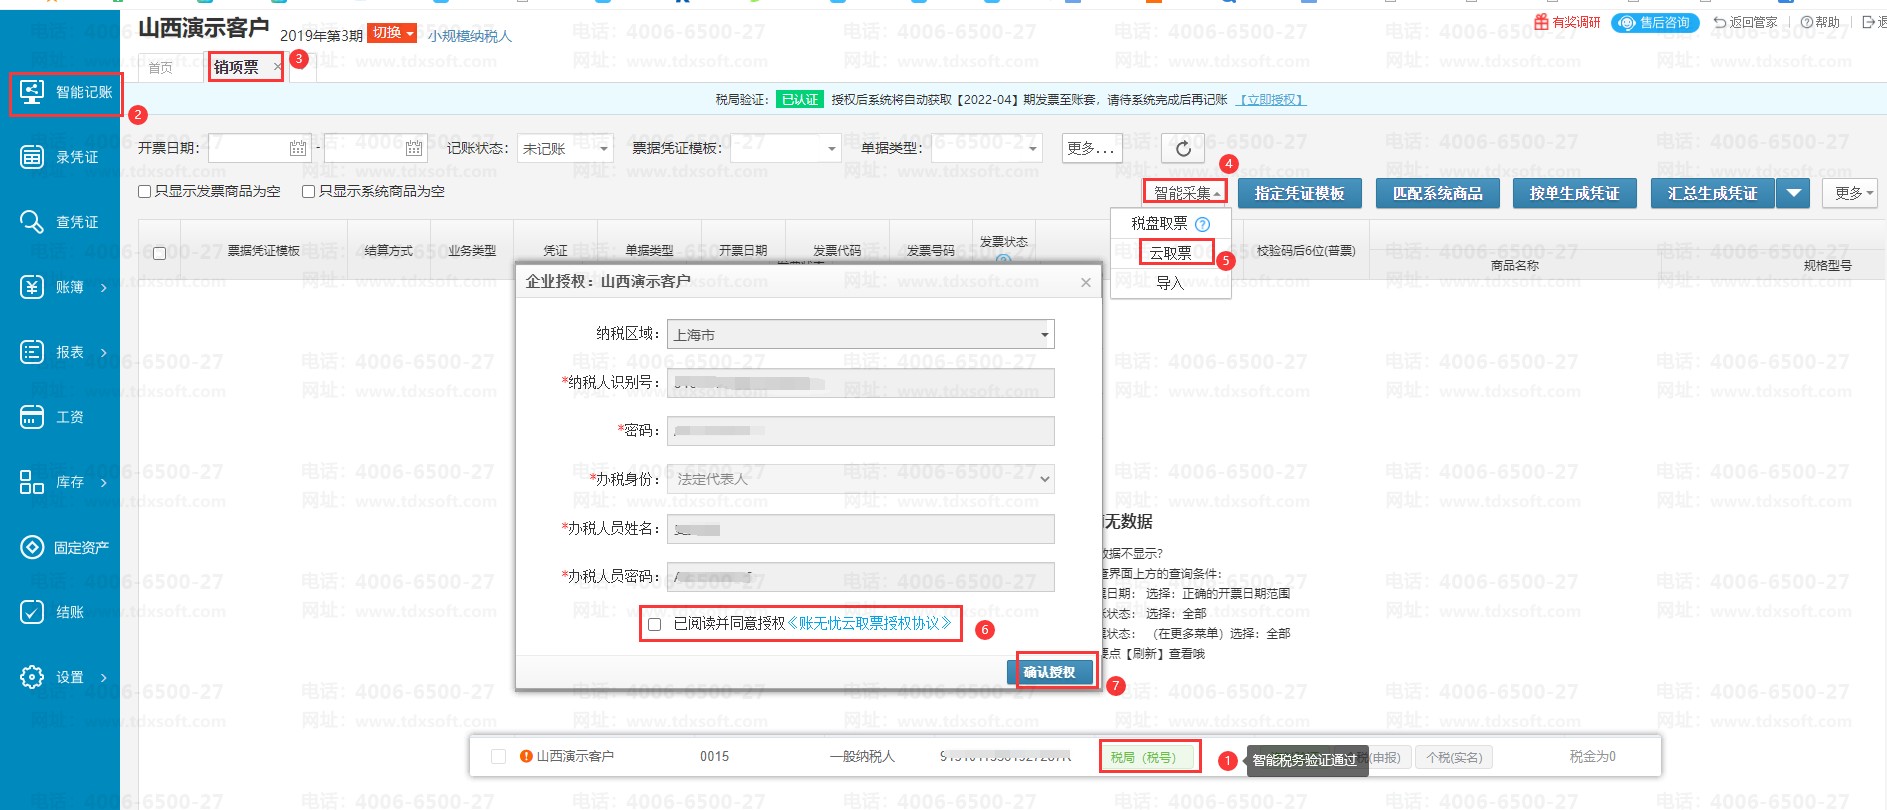Image resolution: width=1887 pixels, height=810 pixels.
Task: Open 查凭证 search icon in sidebar
Action: (x=32, y=222)
